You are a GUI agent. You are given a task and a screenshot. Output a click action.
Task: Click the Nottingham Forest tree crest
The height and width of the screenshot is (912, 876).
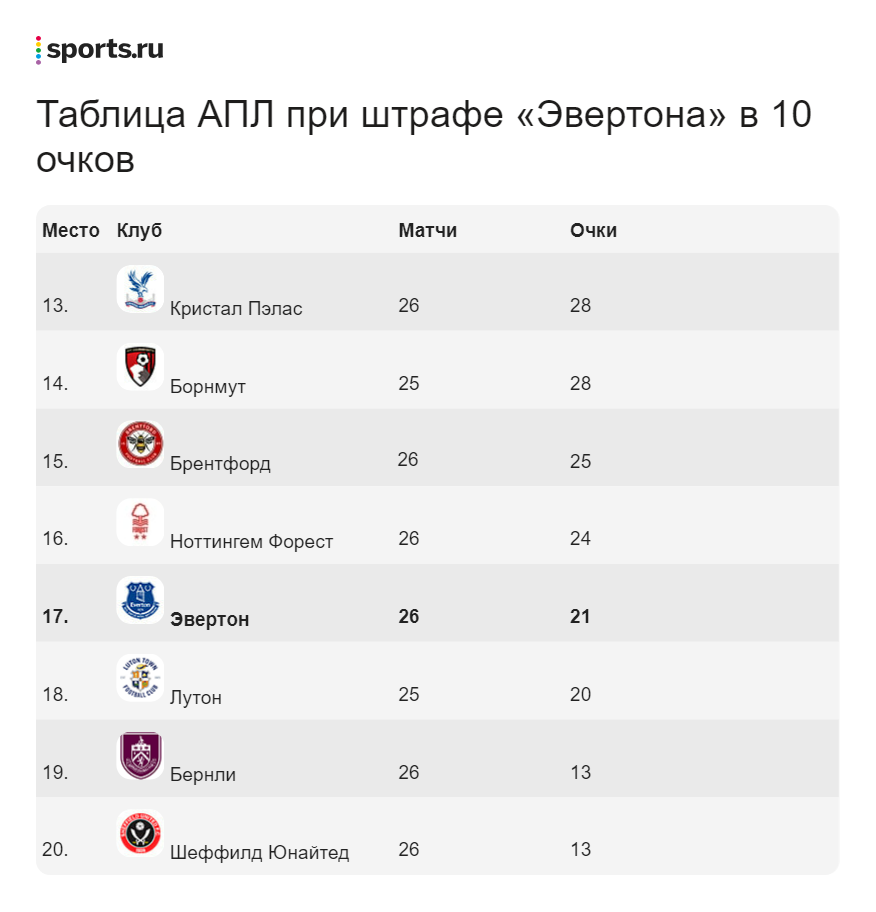[x=140, y=522]
